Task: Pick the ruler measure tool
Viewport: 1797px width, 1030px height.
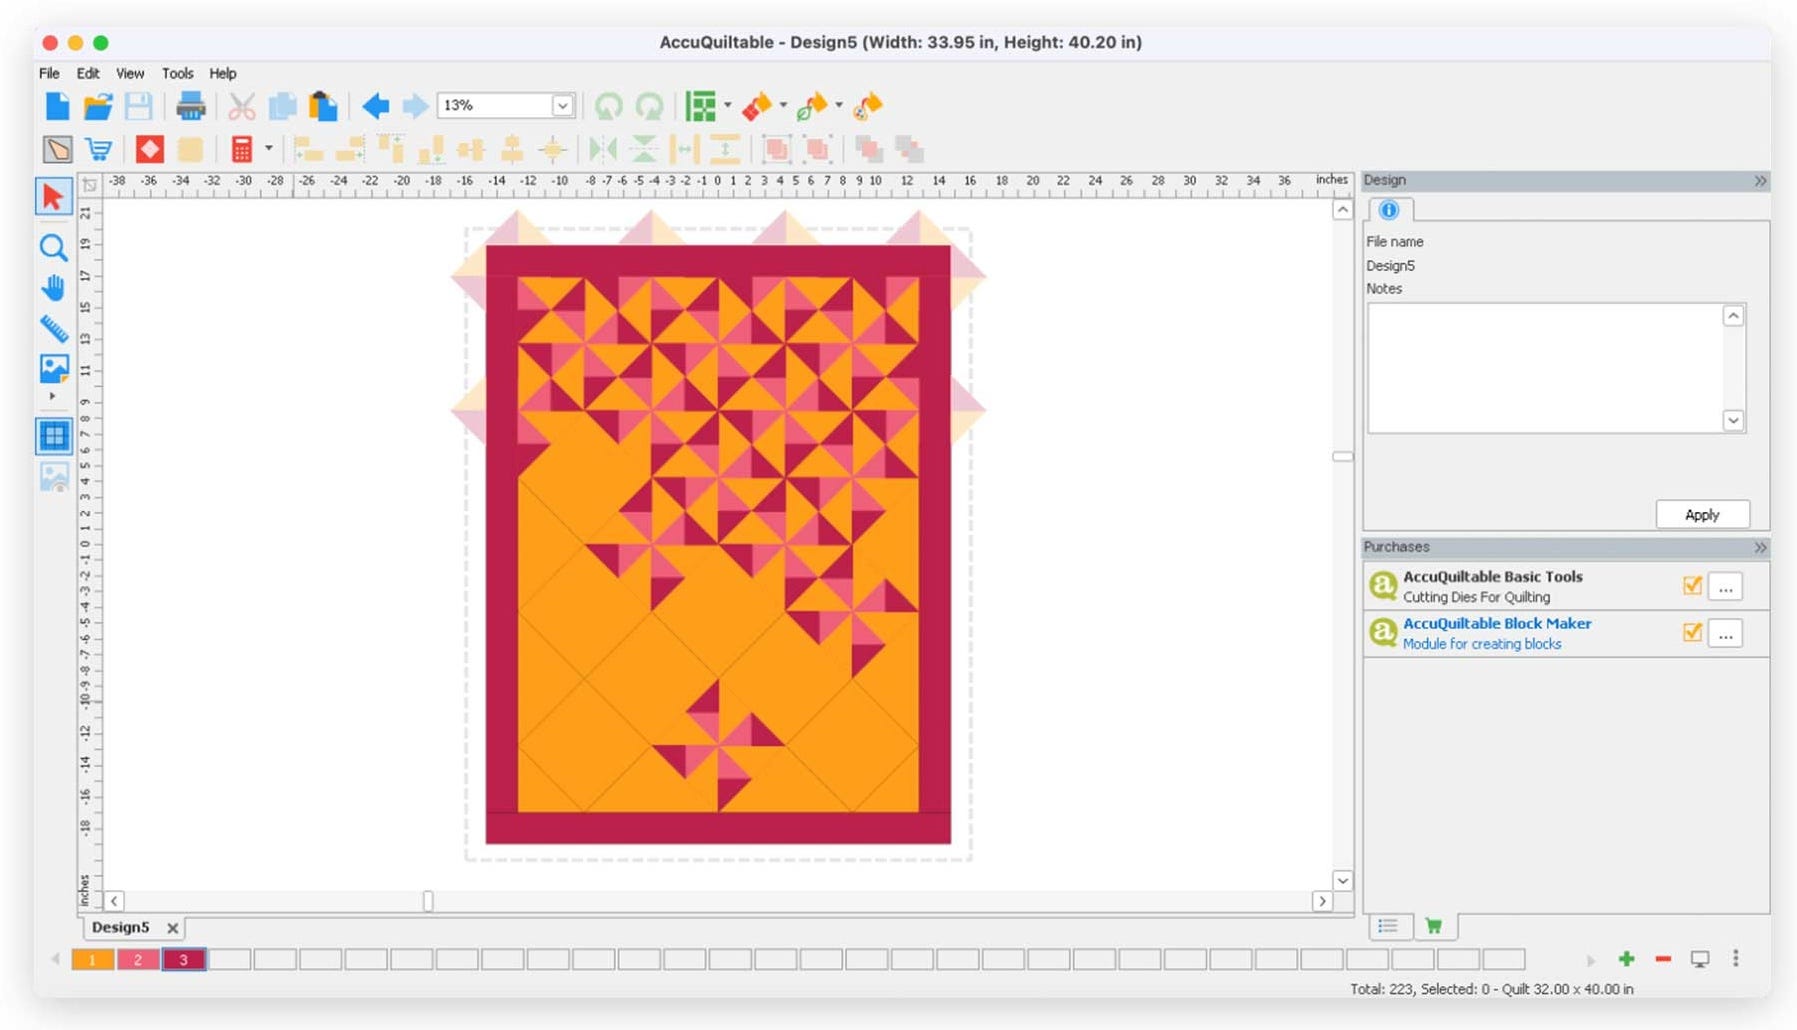Action: click(x=53, y=328)
